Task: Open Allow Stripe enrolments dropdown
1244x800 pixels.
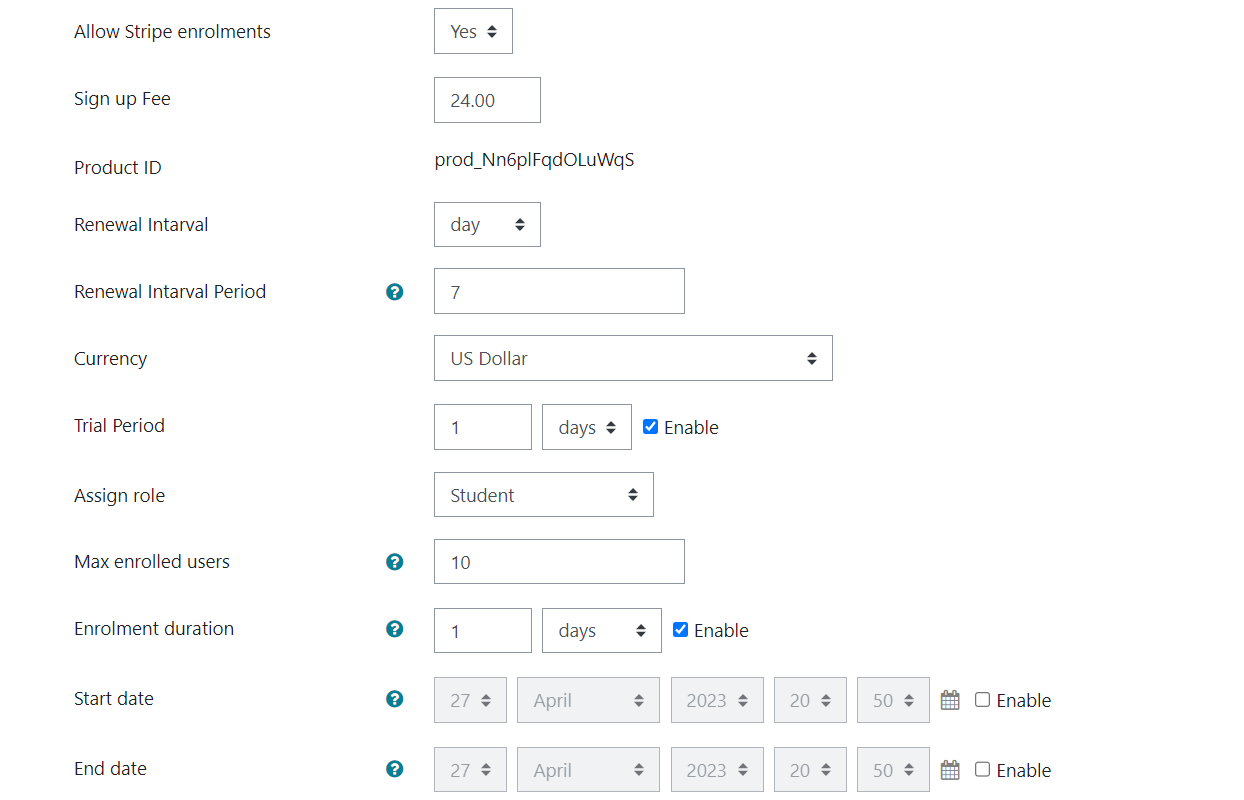Action: tap(473, 32)
